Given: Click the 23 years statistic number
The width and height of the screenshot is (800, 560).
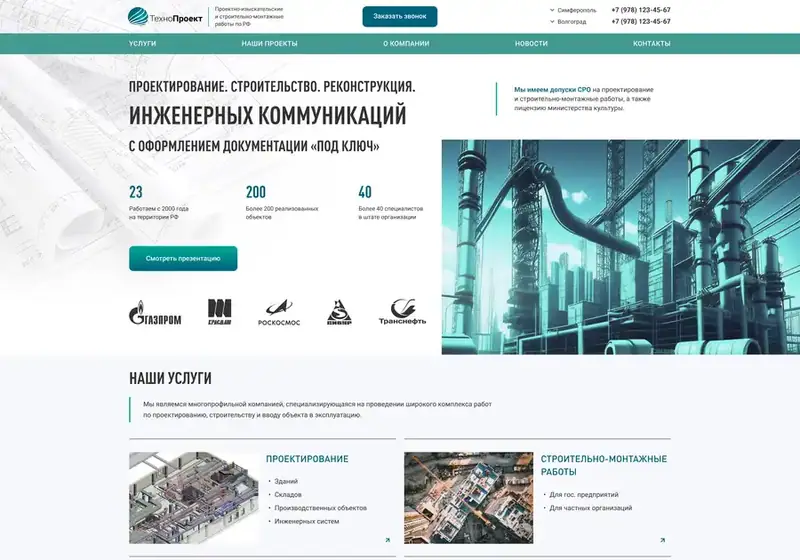Looking at the screenshot, I should [x=136, y=192].
